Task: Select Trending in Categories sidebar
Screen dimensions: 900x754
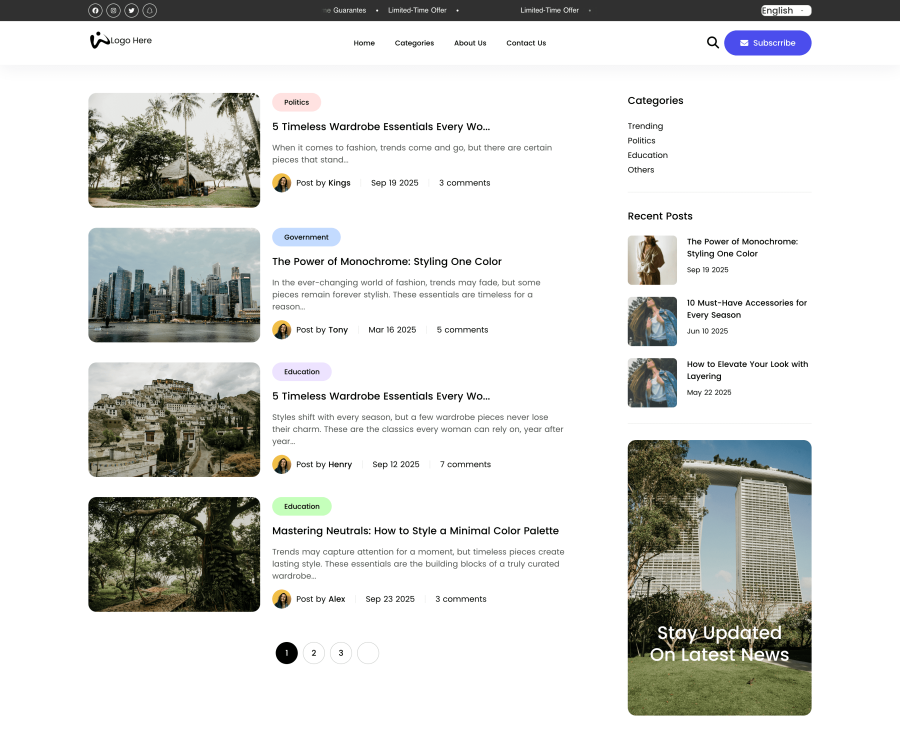Action: pos(645,126)
